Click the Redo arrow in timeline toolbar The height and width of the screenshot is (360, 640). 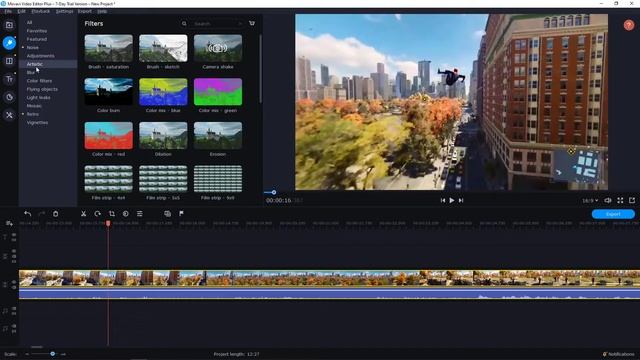tap(41, 213)
